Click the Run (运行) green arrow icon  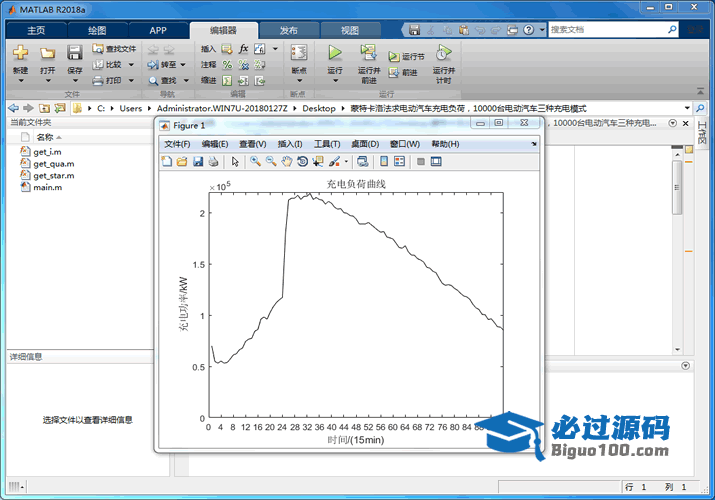coord(335,52)
